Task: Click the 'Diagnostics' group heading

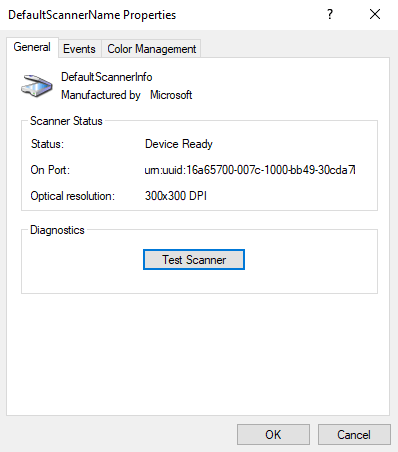Action: [57, 230]
